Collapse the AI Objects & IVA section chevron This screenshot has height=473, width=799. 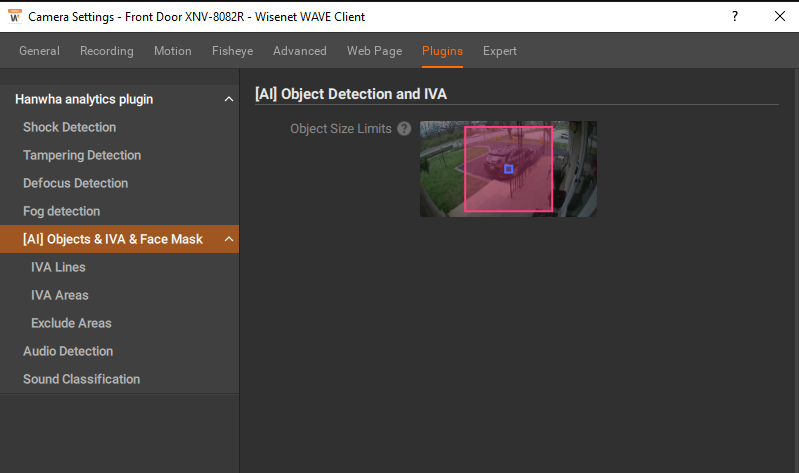[229, 239]
